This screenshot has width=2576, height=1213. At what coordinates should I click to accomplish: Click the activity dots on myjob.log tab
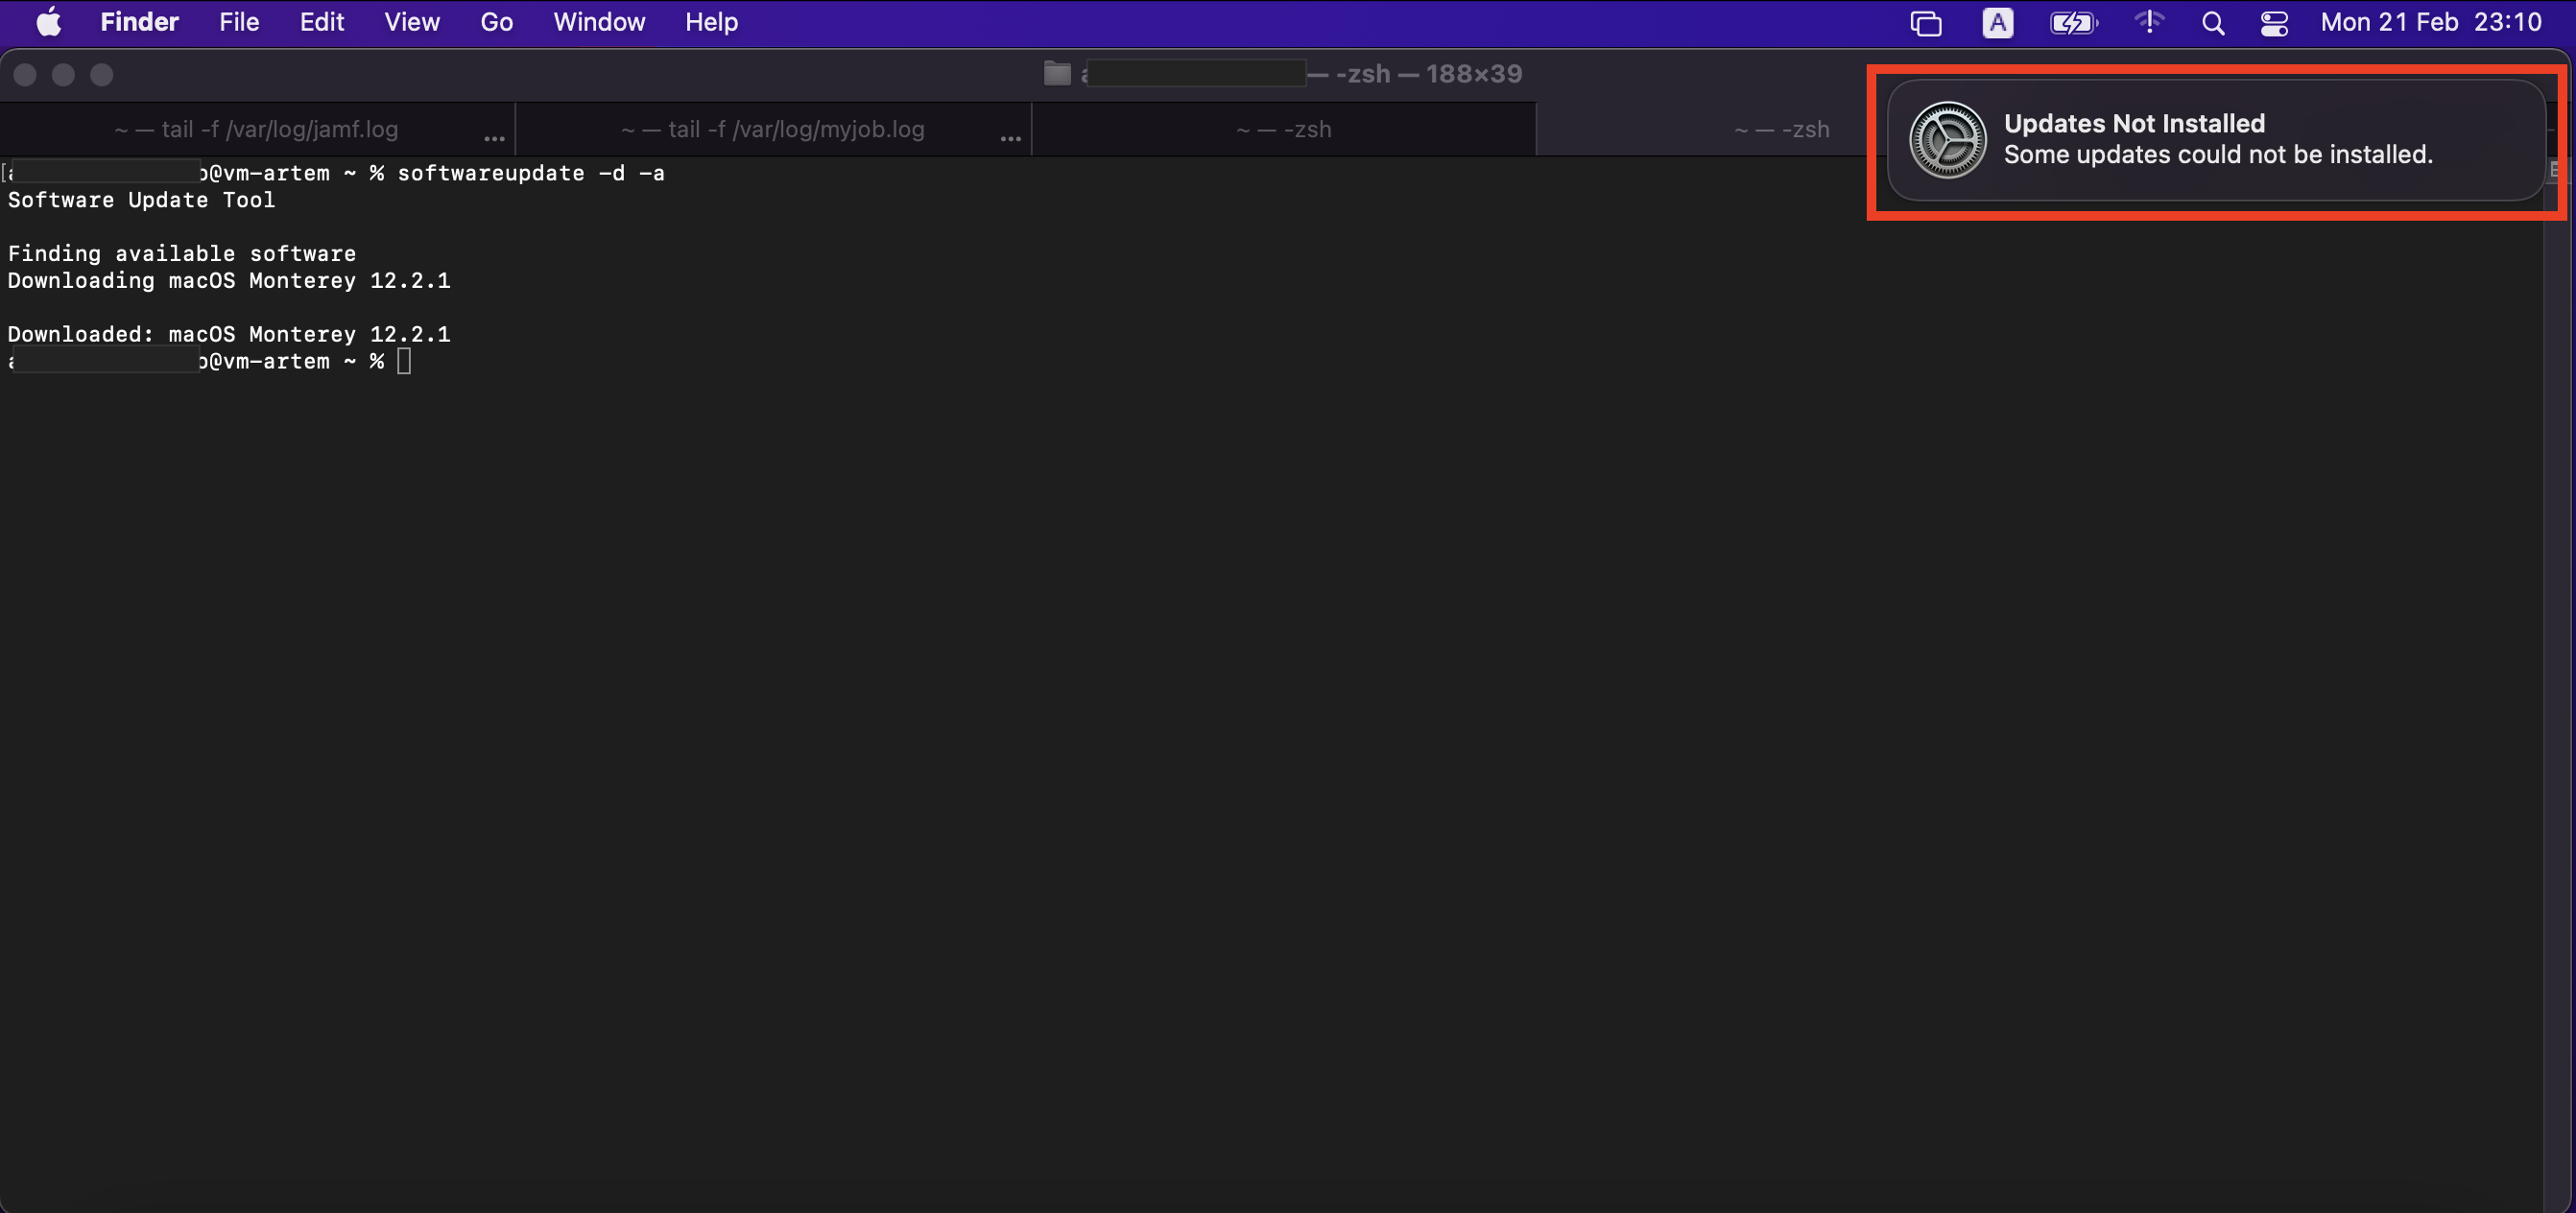(1010, 138)
